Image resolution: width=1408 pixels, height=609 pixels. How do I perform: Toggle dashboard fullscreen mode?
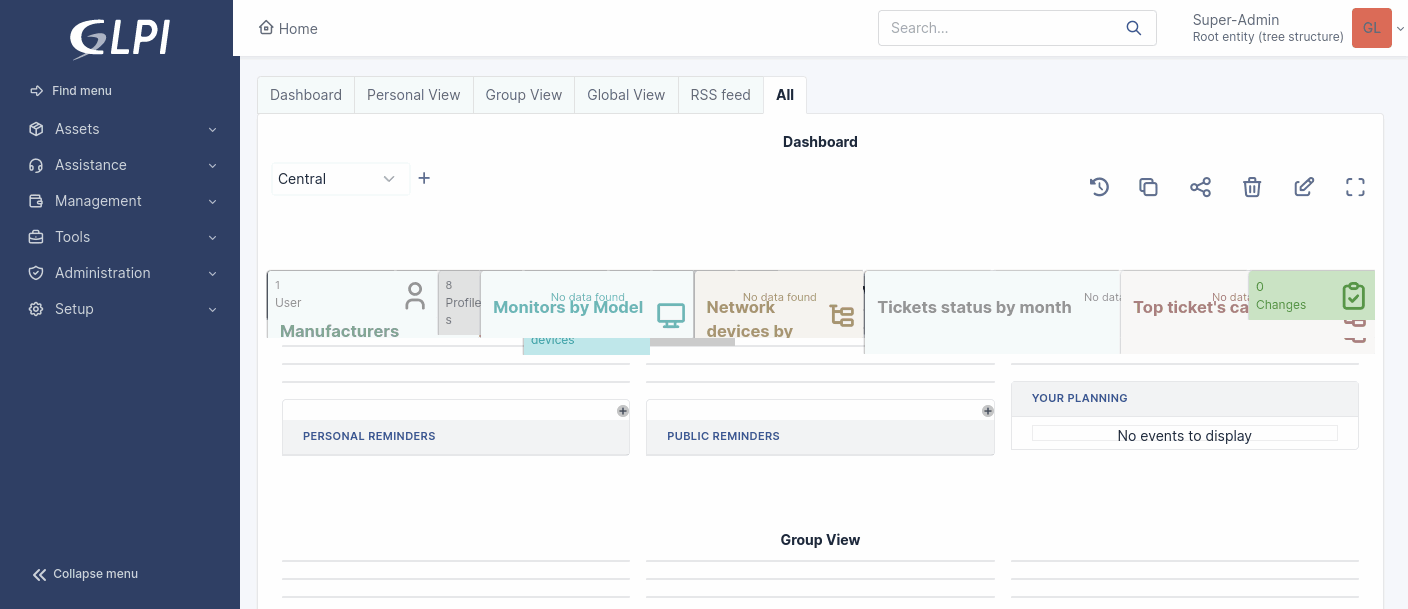point(1355,187)
